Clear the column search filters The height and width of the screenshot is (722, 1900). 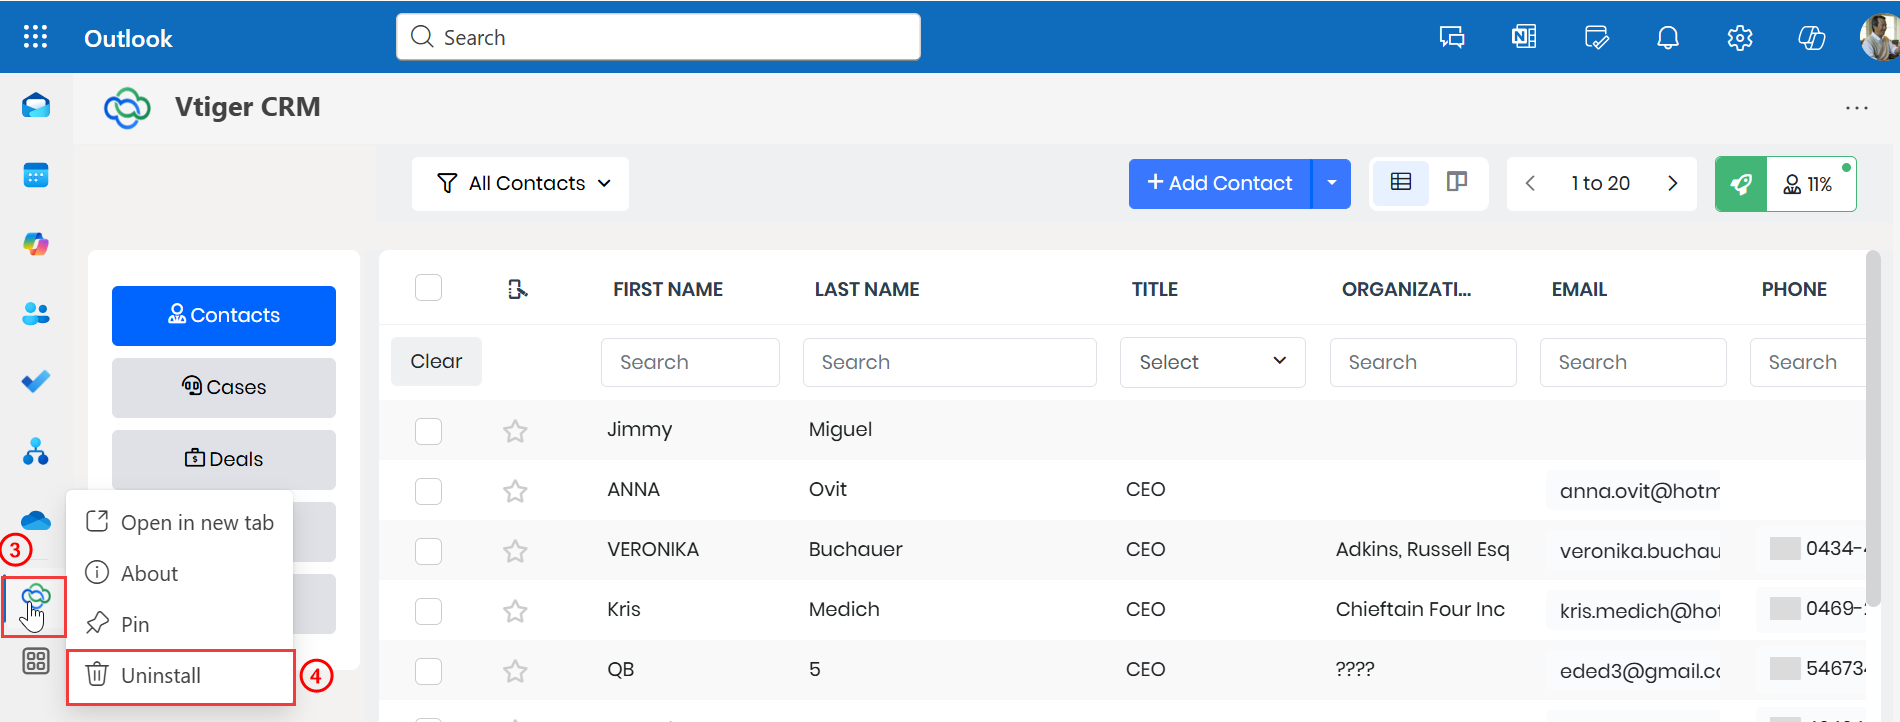[436, 361]
